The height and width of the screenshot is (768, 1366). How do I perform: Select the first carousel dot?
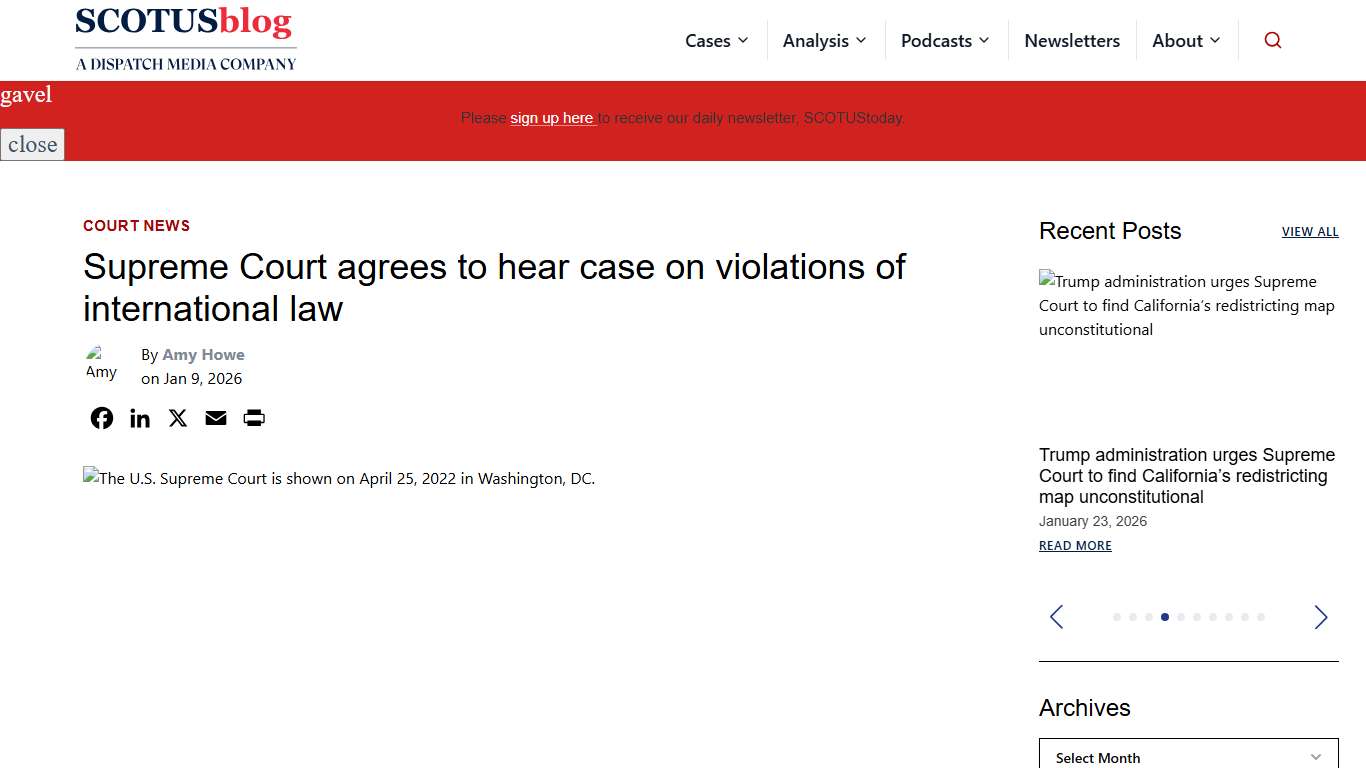pos(1116,617)
